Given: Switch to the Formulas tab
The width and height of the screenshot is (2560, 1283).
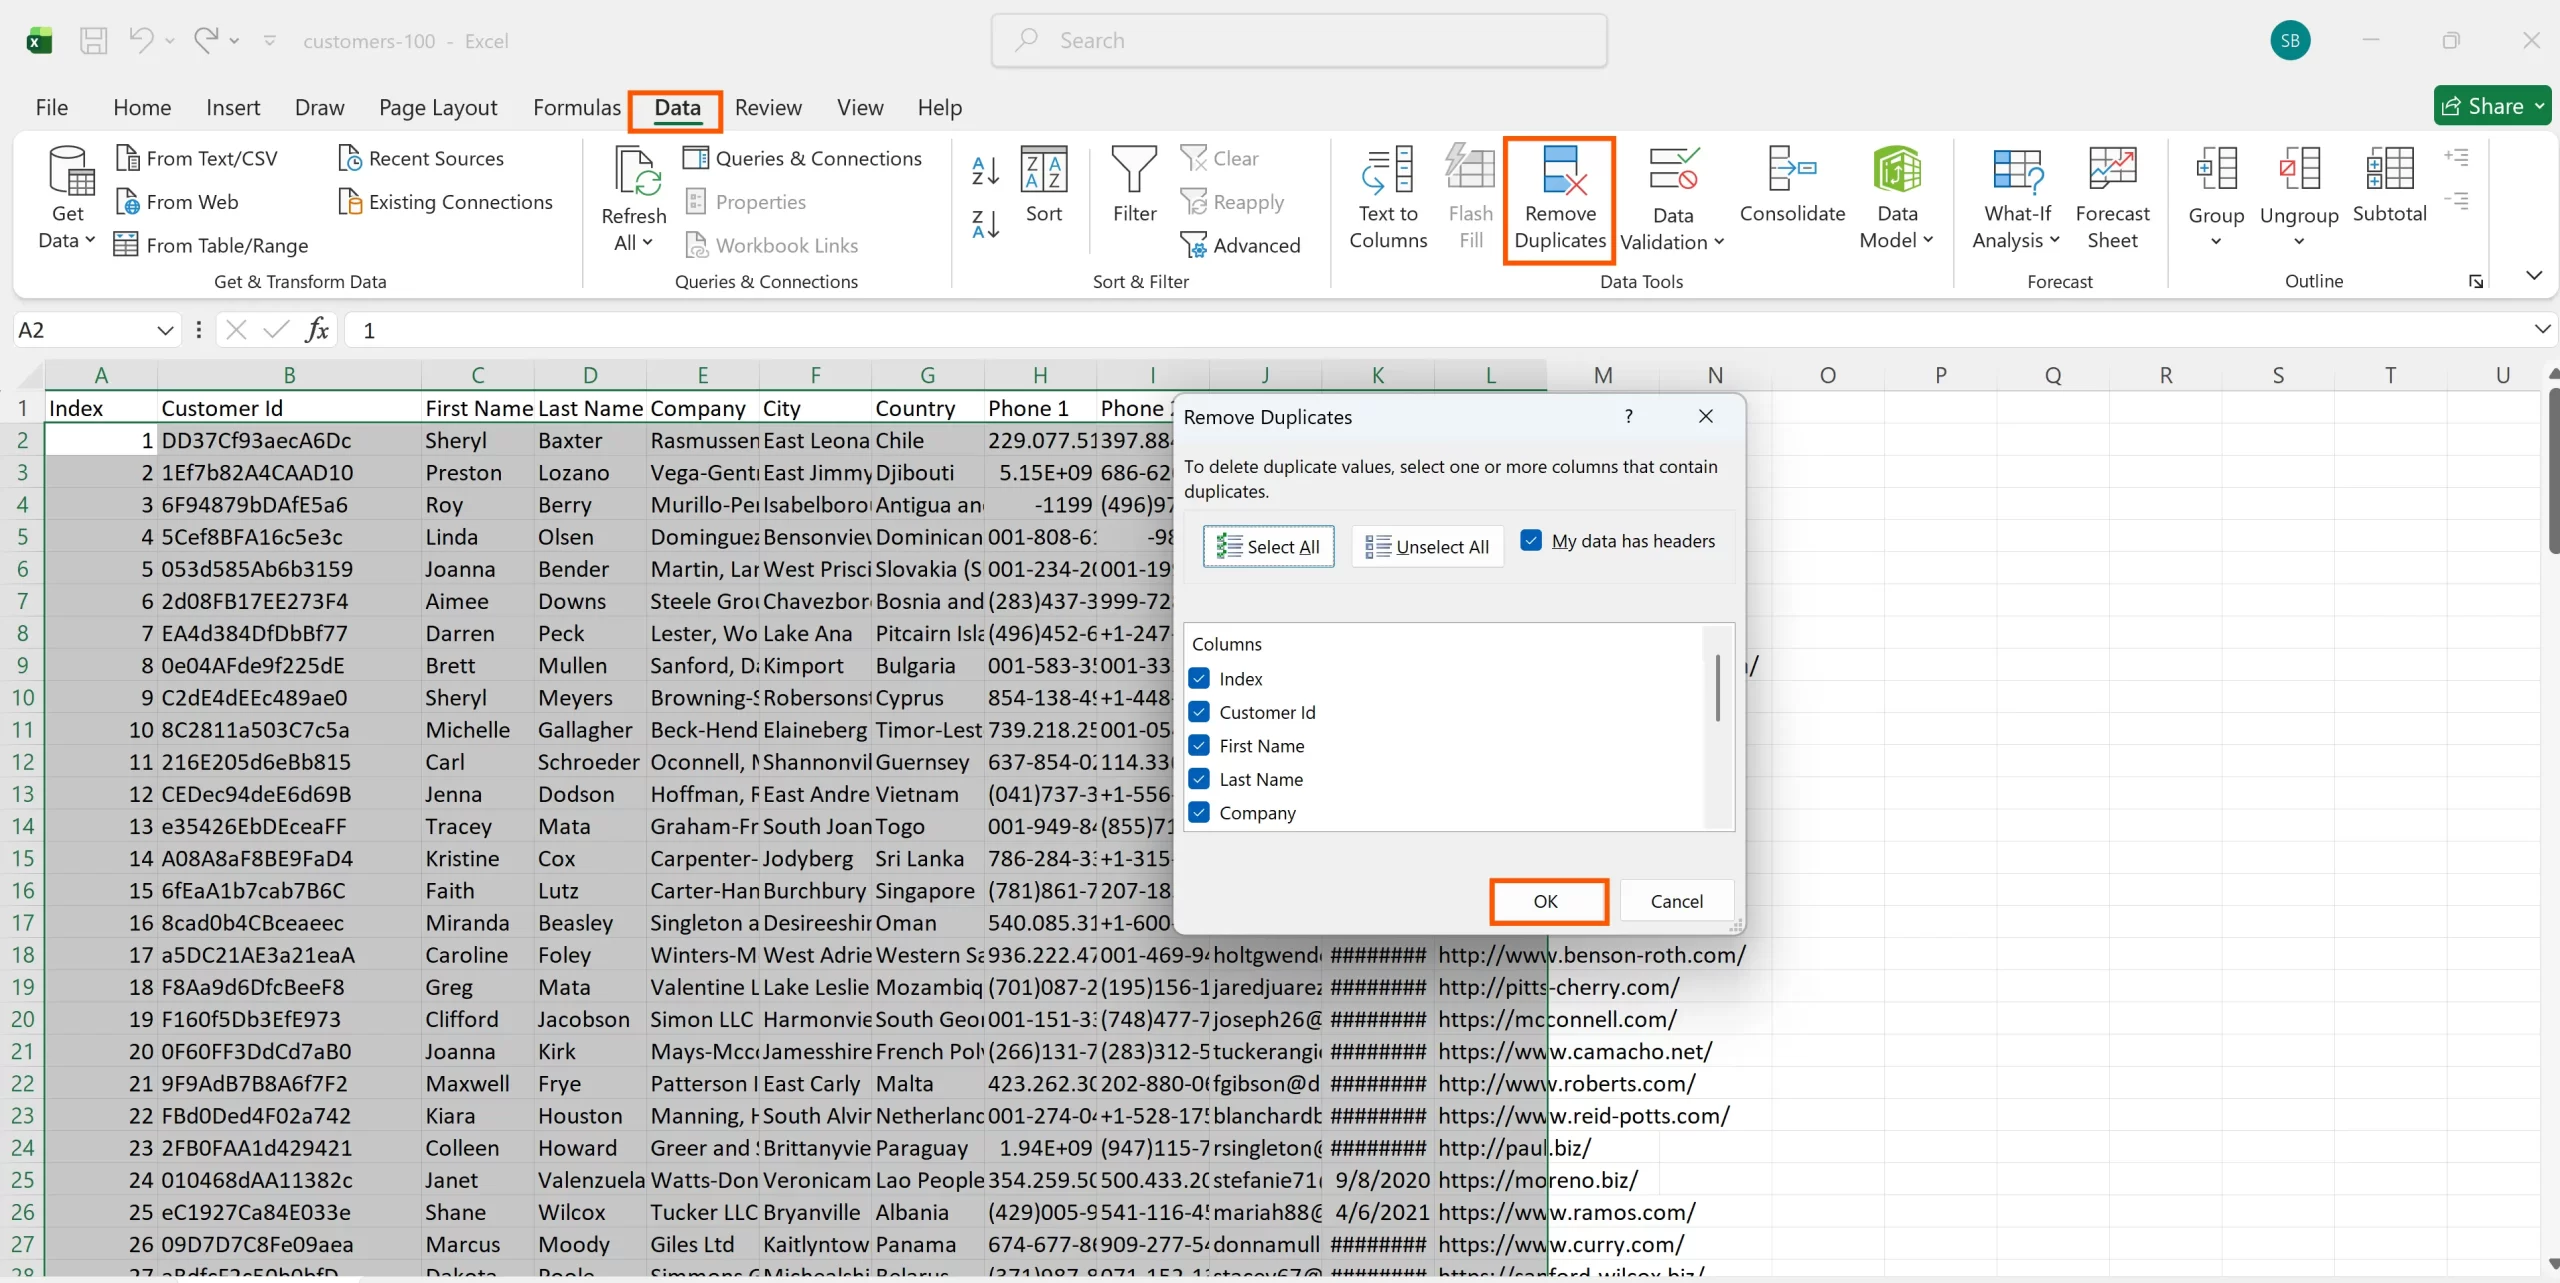Looking at the screenshot, I should [x=577, y=107].
